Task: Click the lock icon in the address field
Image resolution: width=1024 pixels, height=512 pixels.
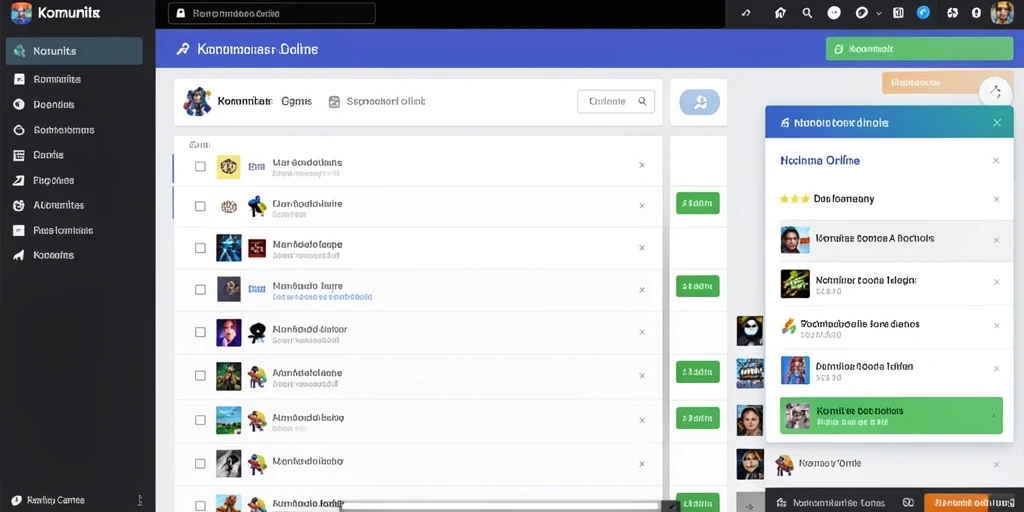Action: pos(181,13)
